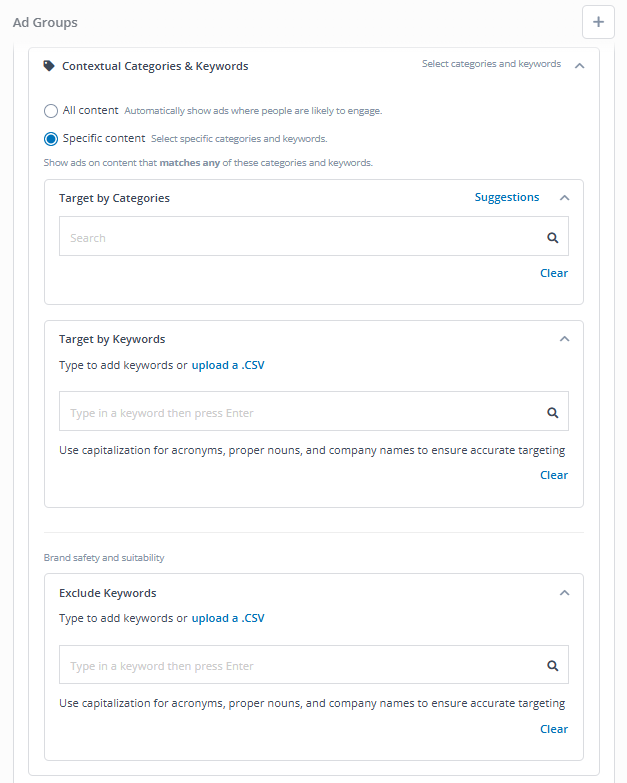Clear the Exclude Keywords list
This screenshot has height=783, width=627.
tap(554, 729)
